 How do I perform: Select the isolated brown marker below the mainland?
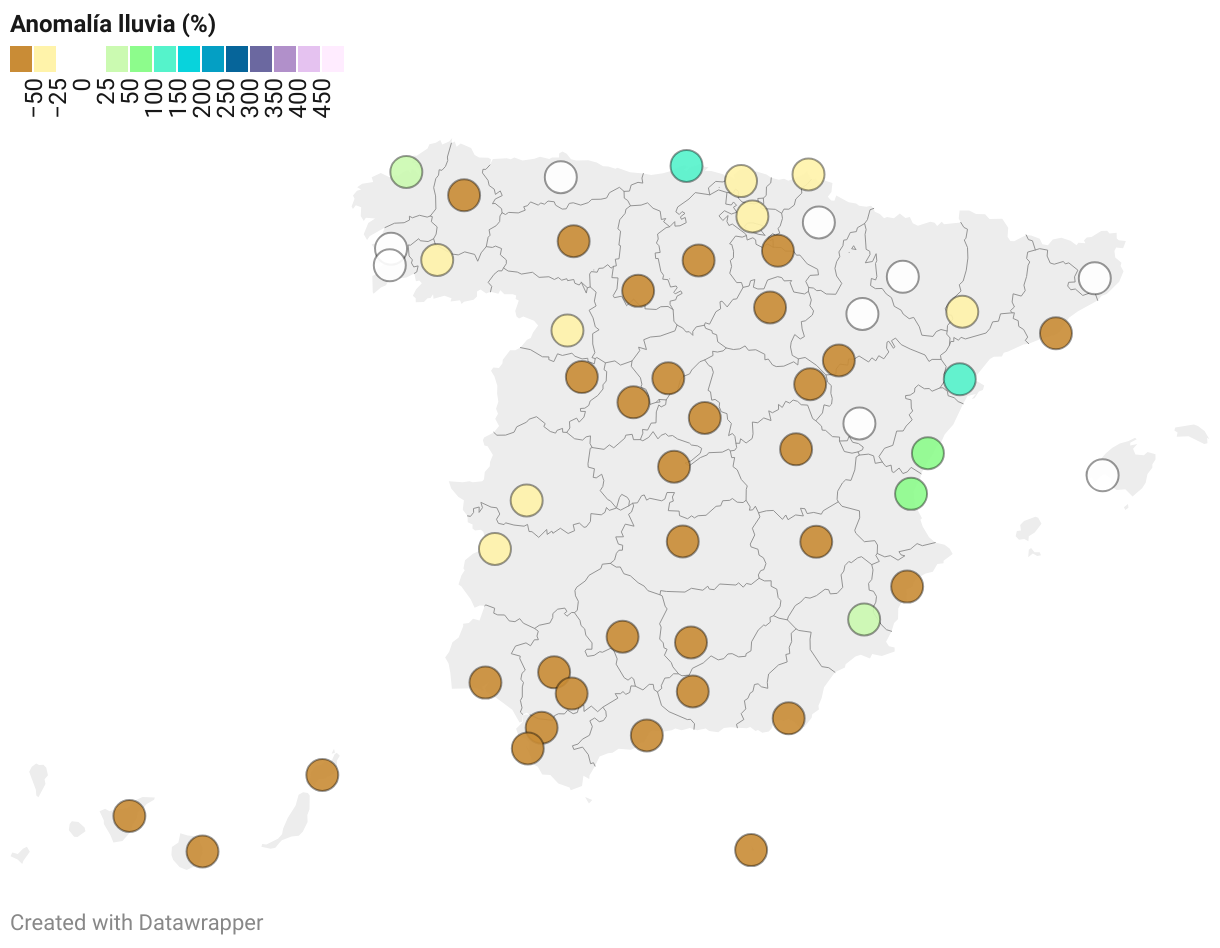click(x=751, y=850)
